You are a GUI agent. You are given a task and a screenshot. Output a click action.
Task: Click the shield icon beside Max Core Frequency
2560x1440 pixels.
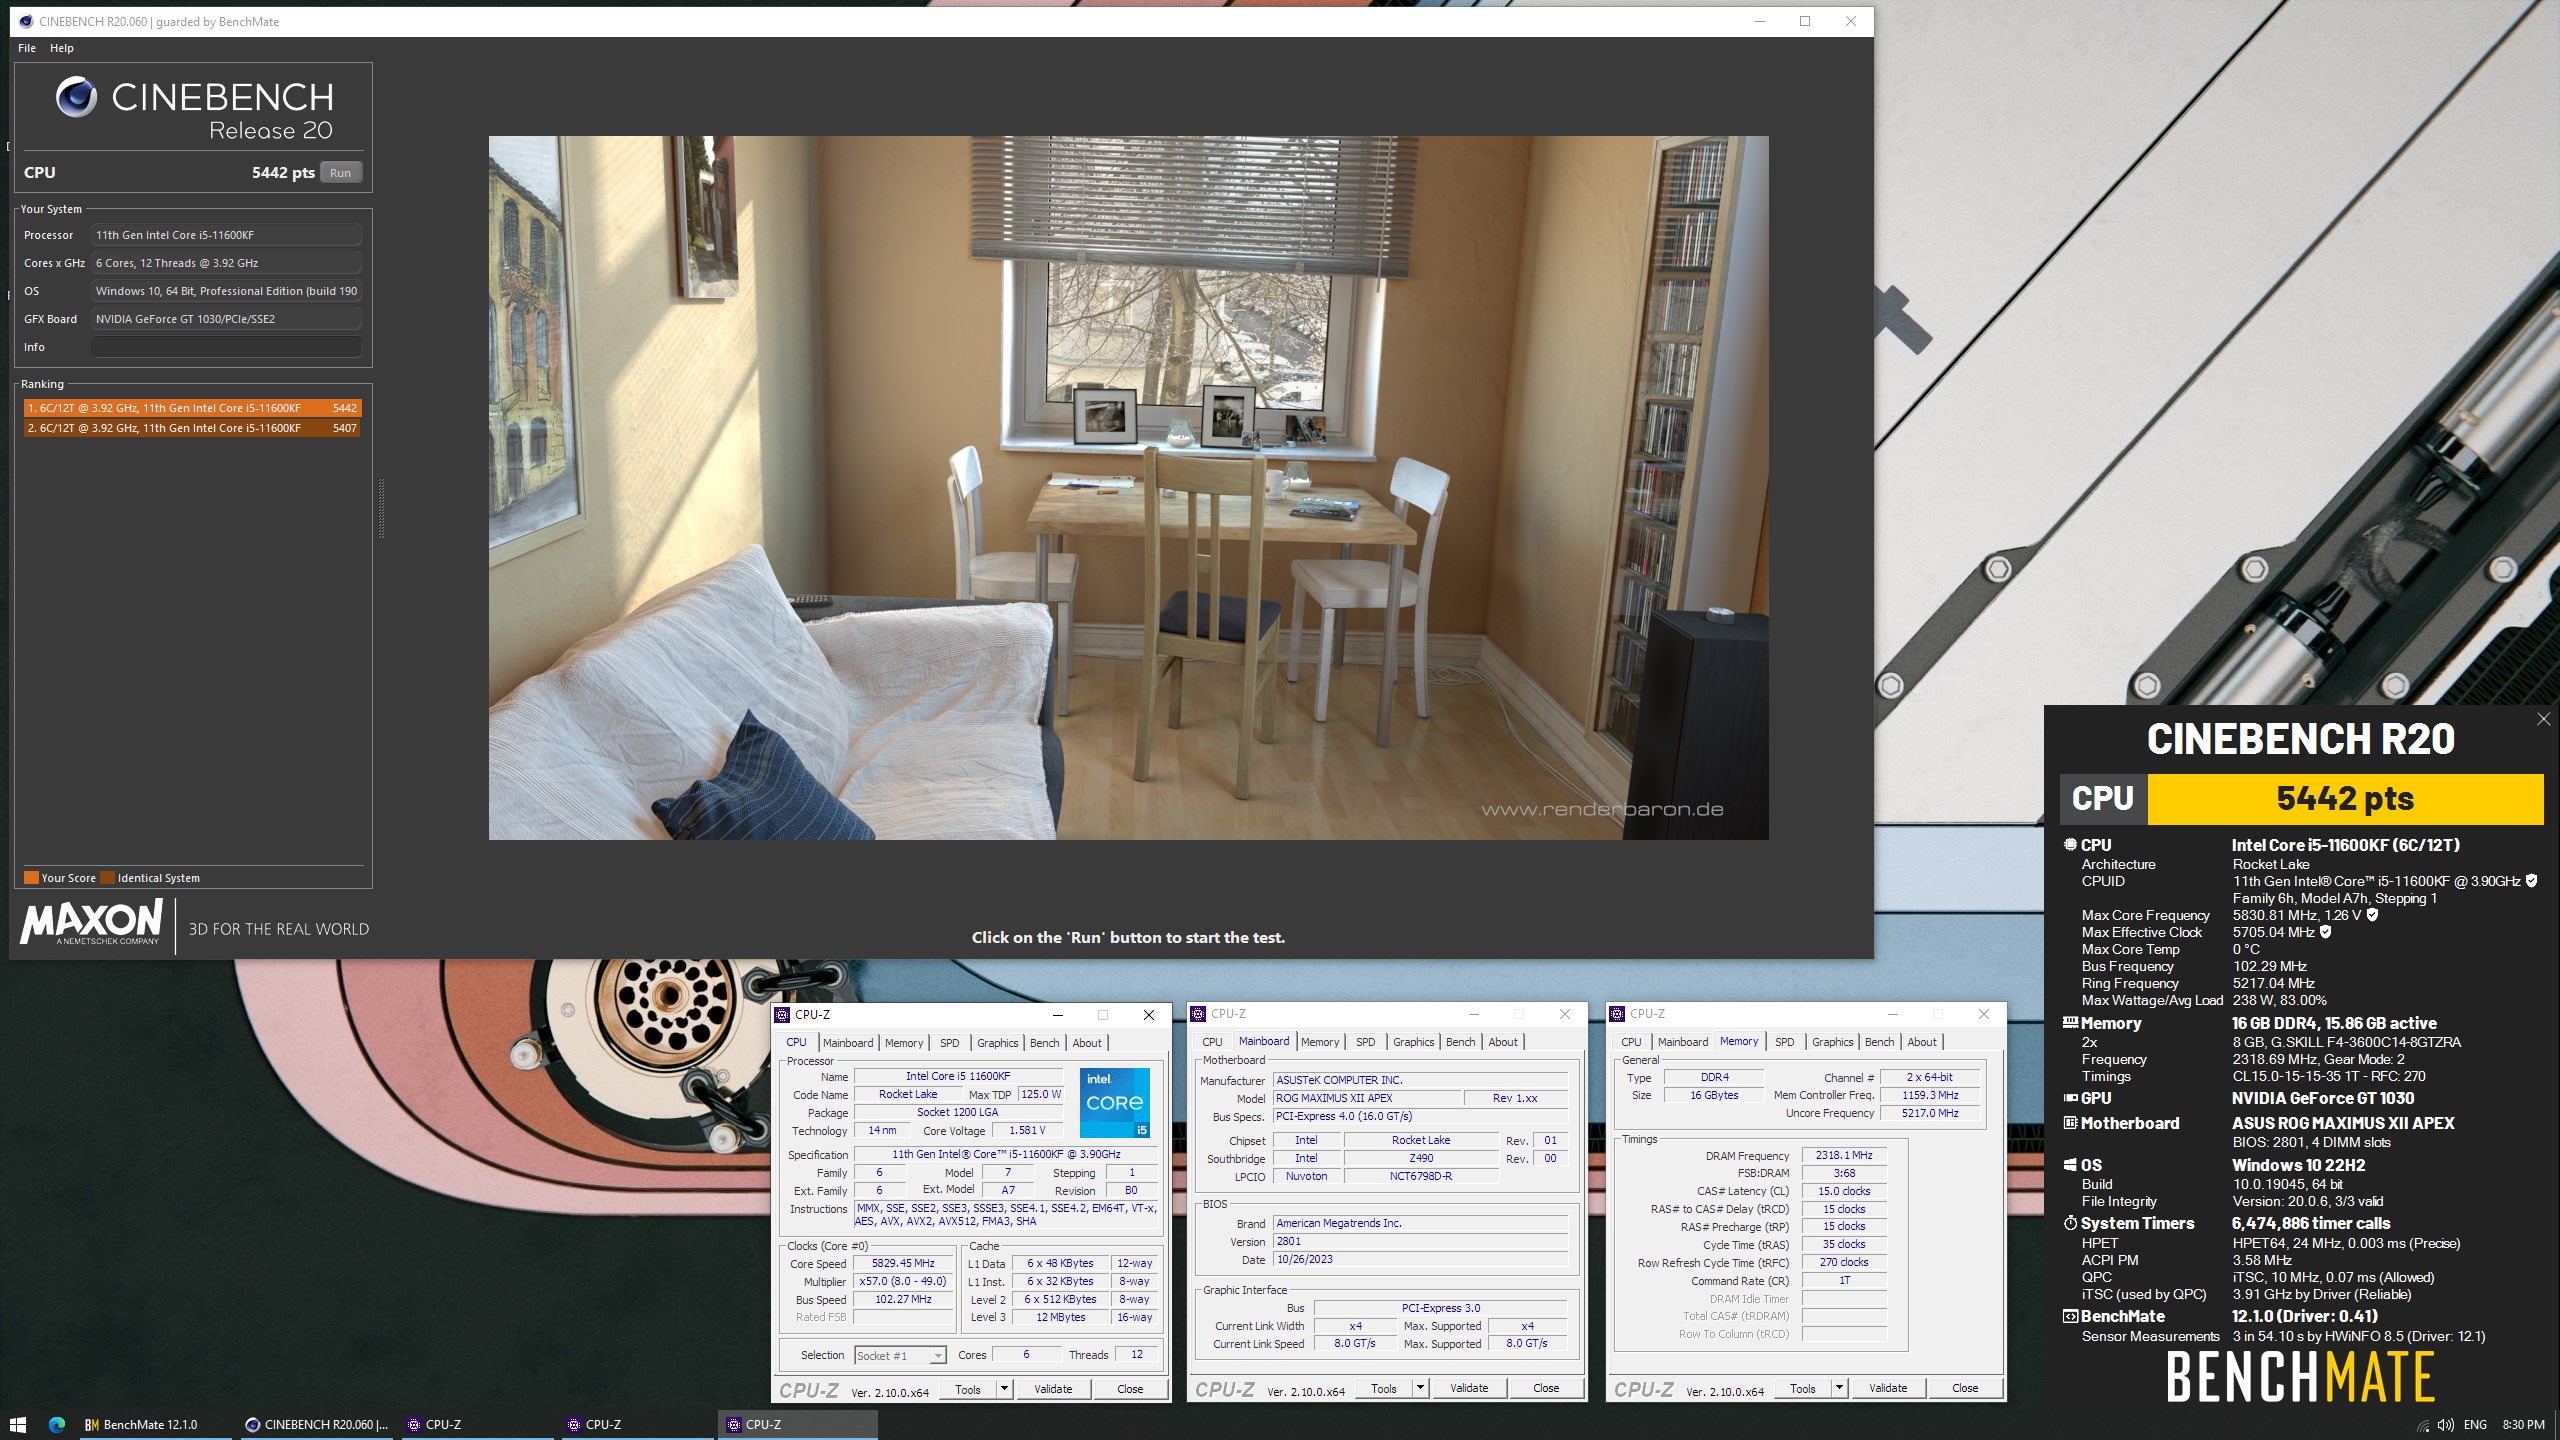pos(2372,914)
